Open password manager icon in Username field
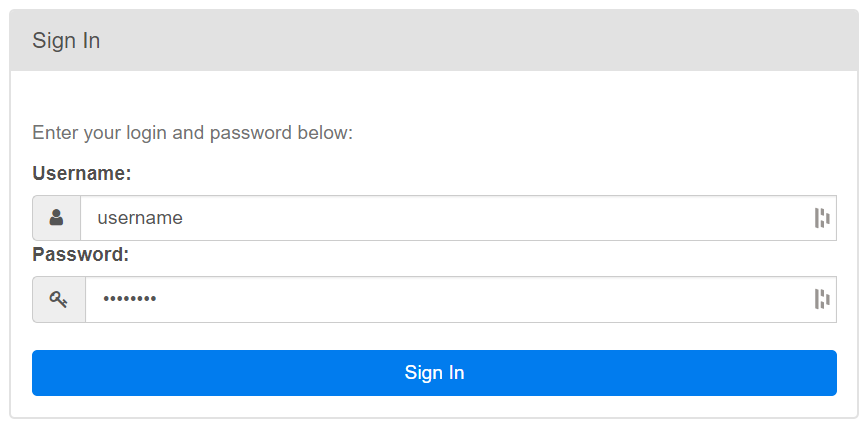The image size is (867, 427). 822,218
